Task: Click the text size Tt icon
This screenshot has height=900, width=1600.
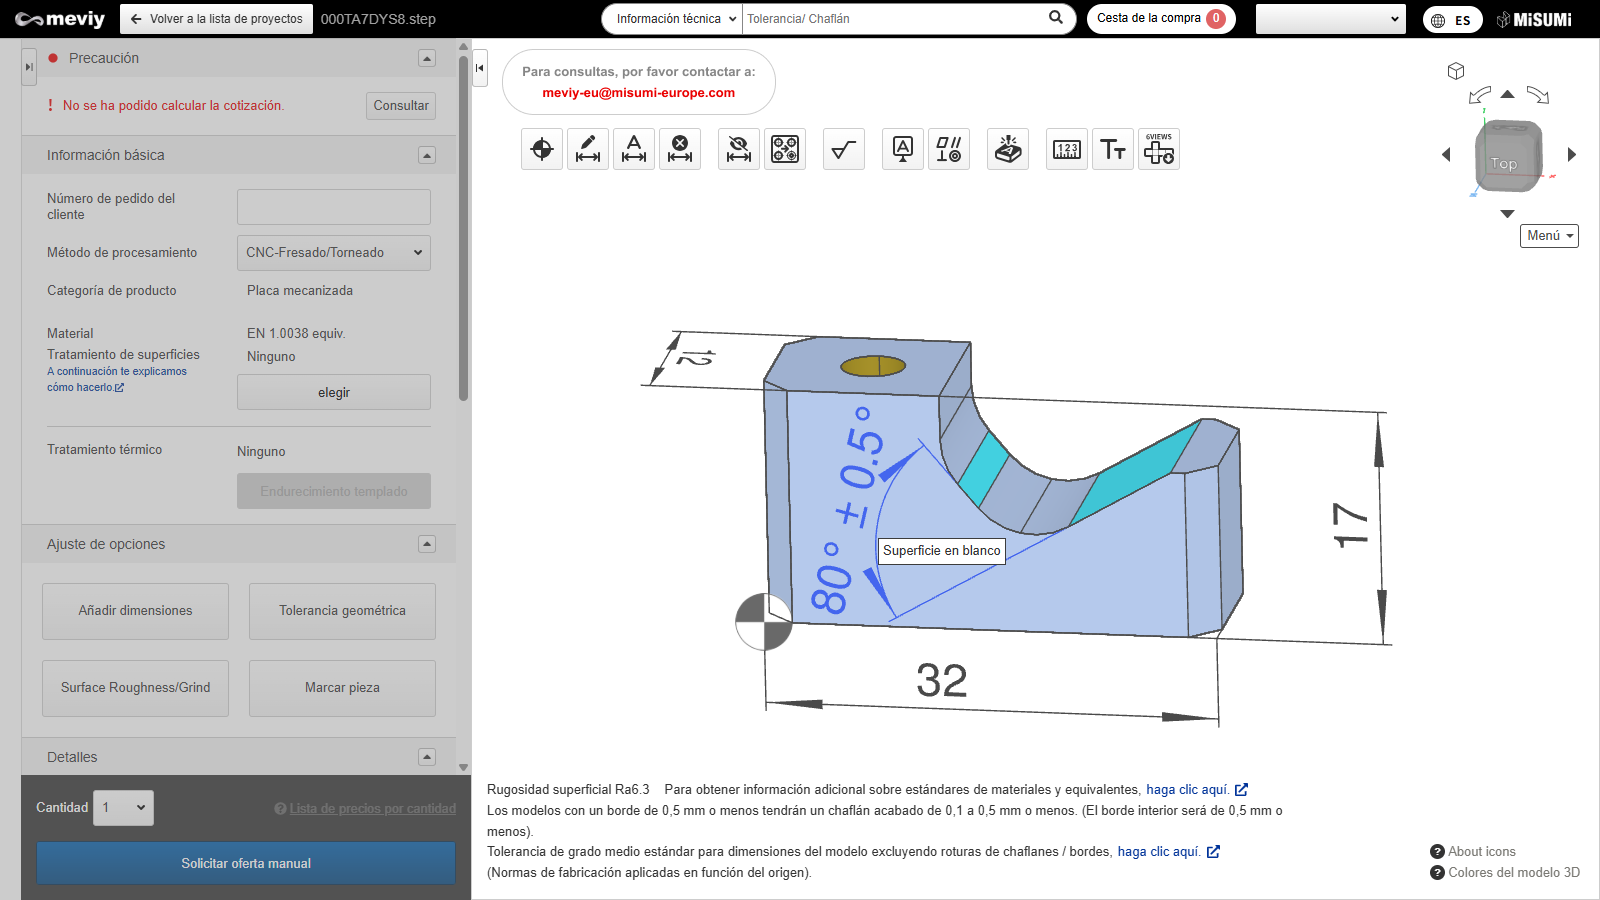Action: (x=1113, y=150)
